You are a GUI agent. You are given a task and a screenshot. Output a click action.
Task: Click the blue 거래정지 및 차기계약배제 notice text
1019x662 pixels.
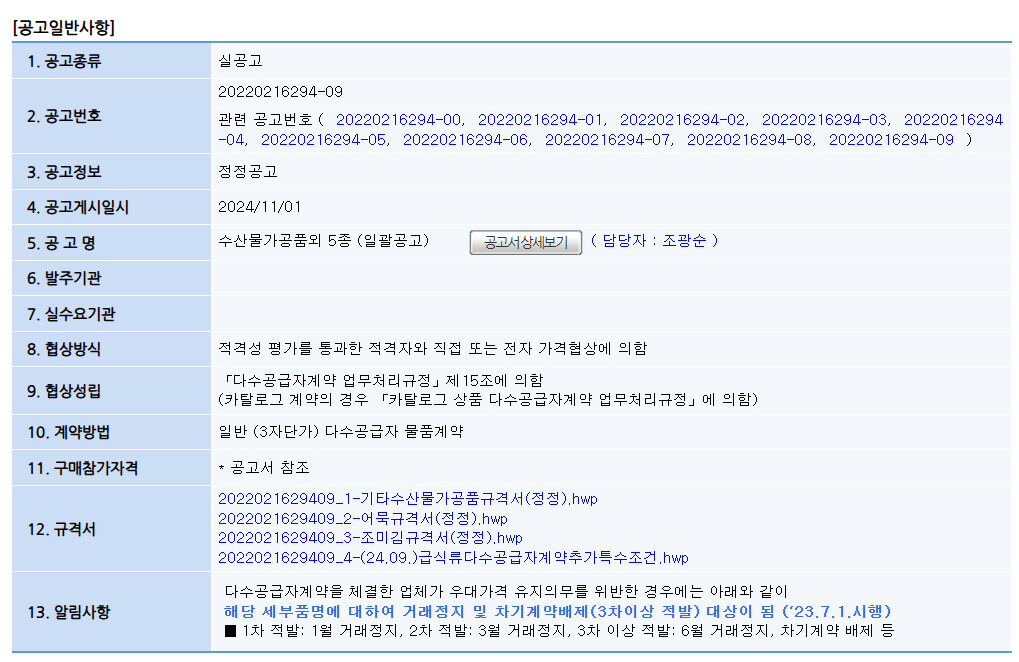pos(557,611)
